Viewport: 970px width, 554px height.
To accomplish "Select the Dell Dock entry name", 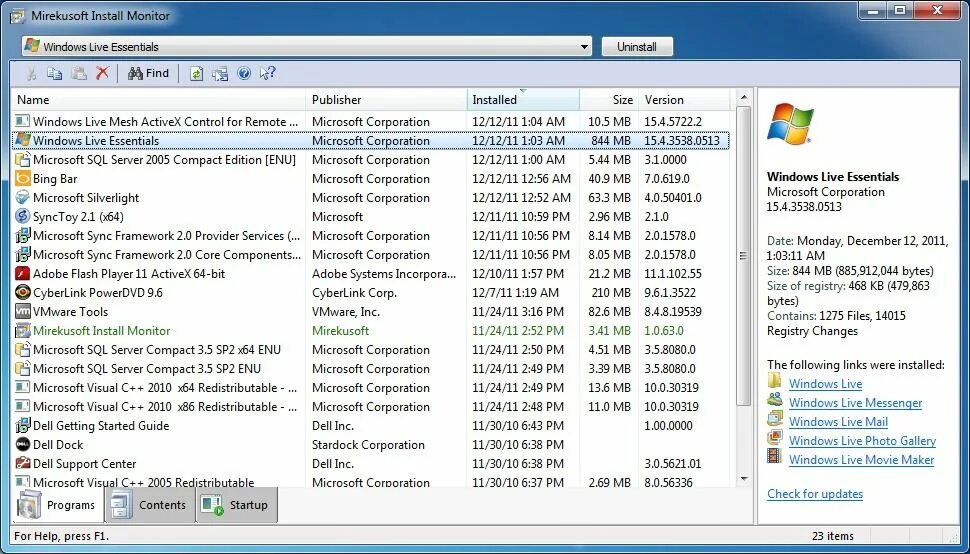I will tap(58, 445).
